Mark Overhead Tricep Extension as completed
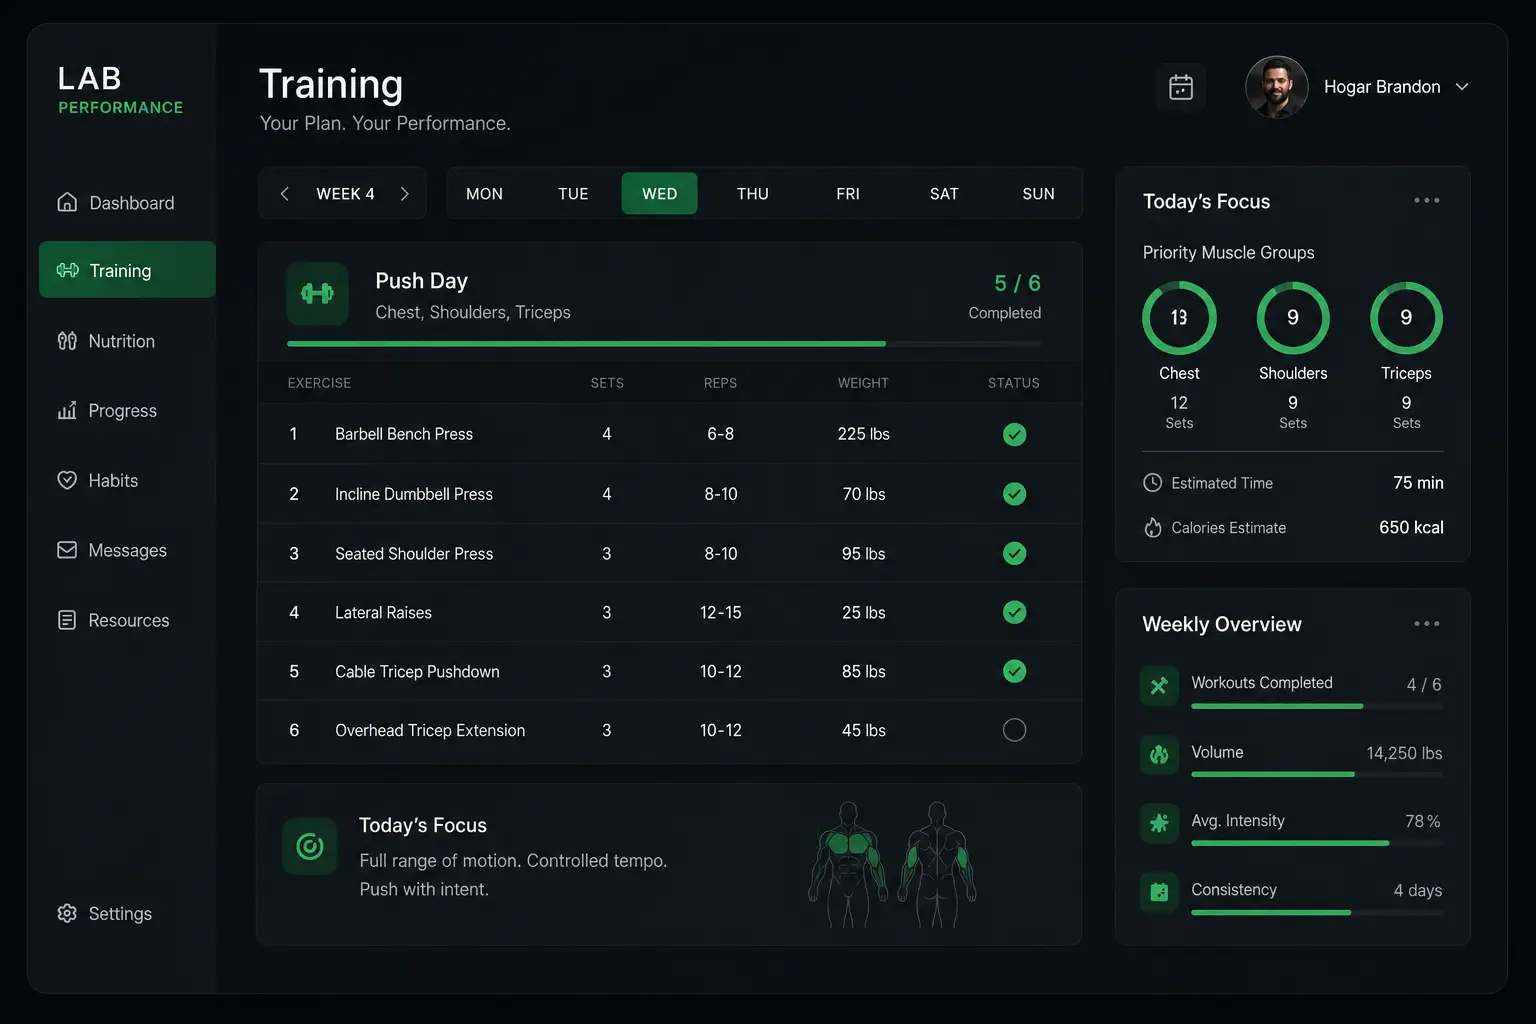Viewport: 1536px width, 1024px height. (x=1014, y=730)
